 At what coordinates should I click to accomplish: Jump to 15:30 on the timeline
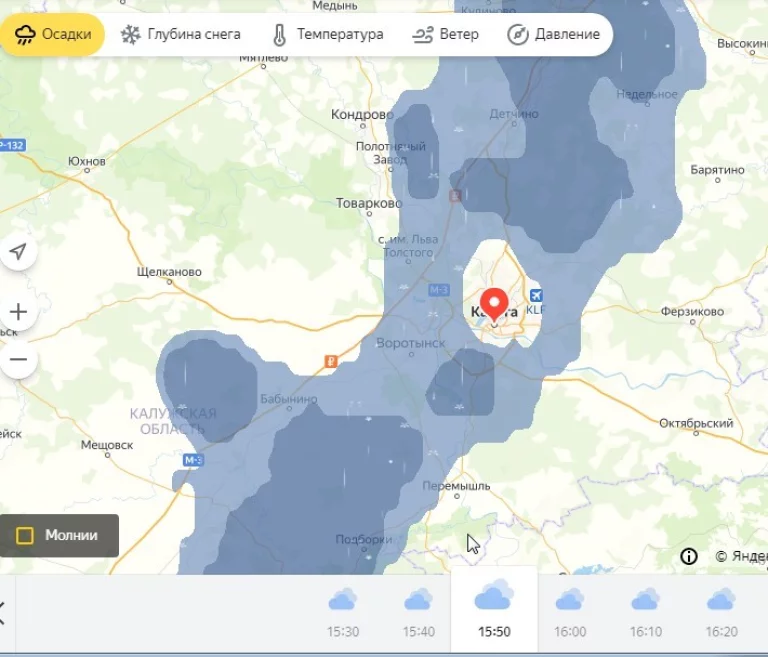point(343,612)
